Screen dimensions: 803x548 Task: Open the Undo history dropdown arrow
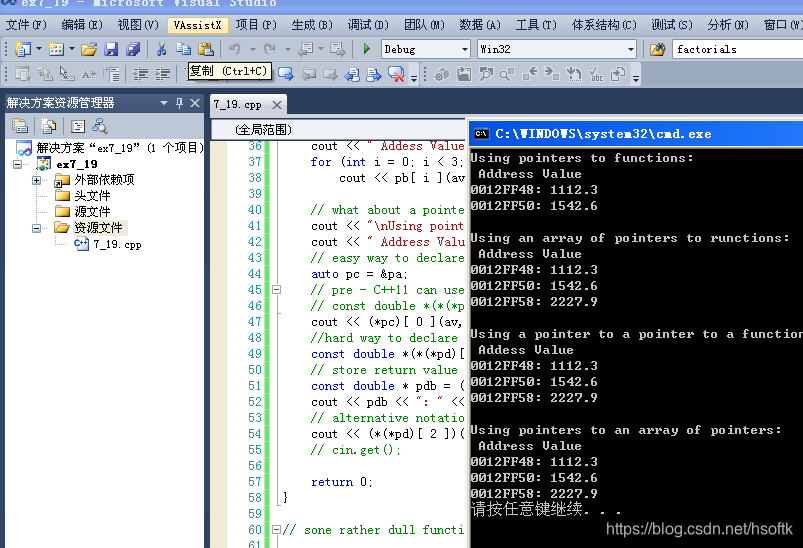coord(252,49)
